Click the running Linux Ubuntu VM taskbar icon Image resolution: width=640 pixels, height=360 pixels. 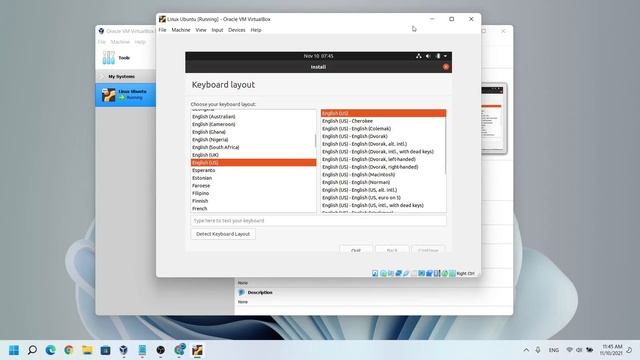[197, 350]
